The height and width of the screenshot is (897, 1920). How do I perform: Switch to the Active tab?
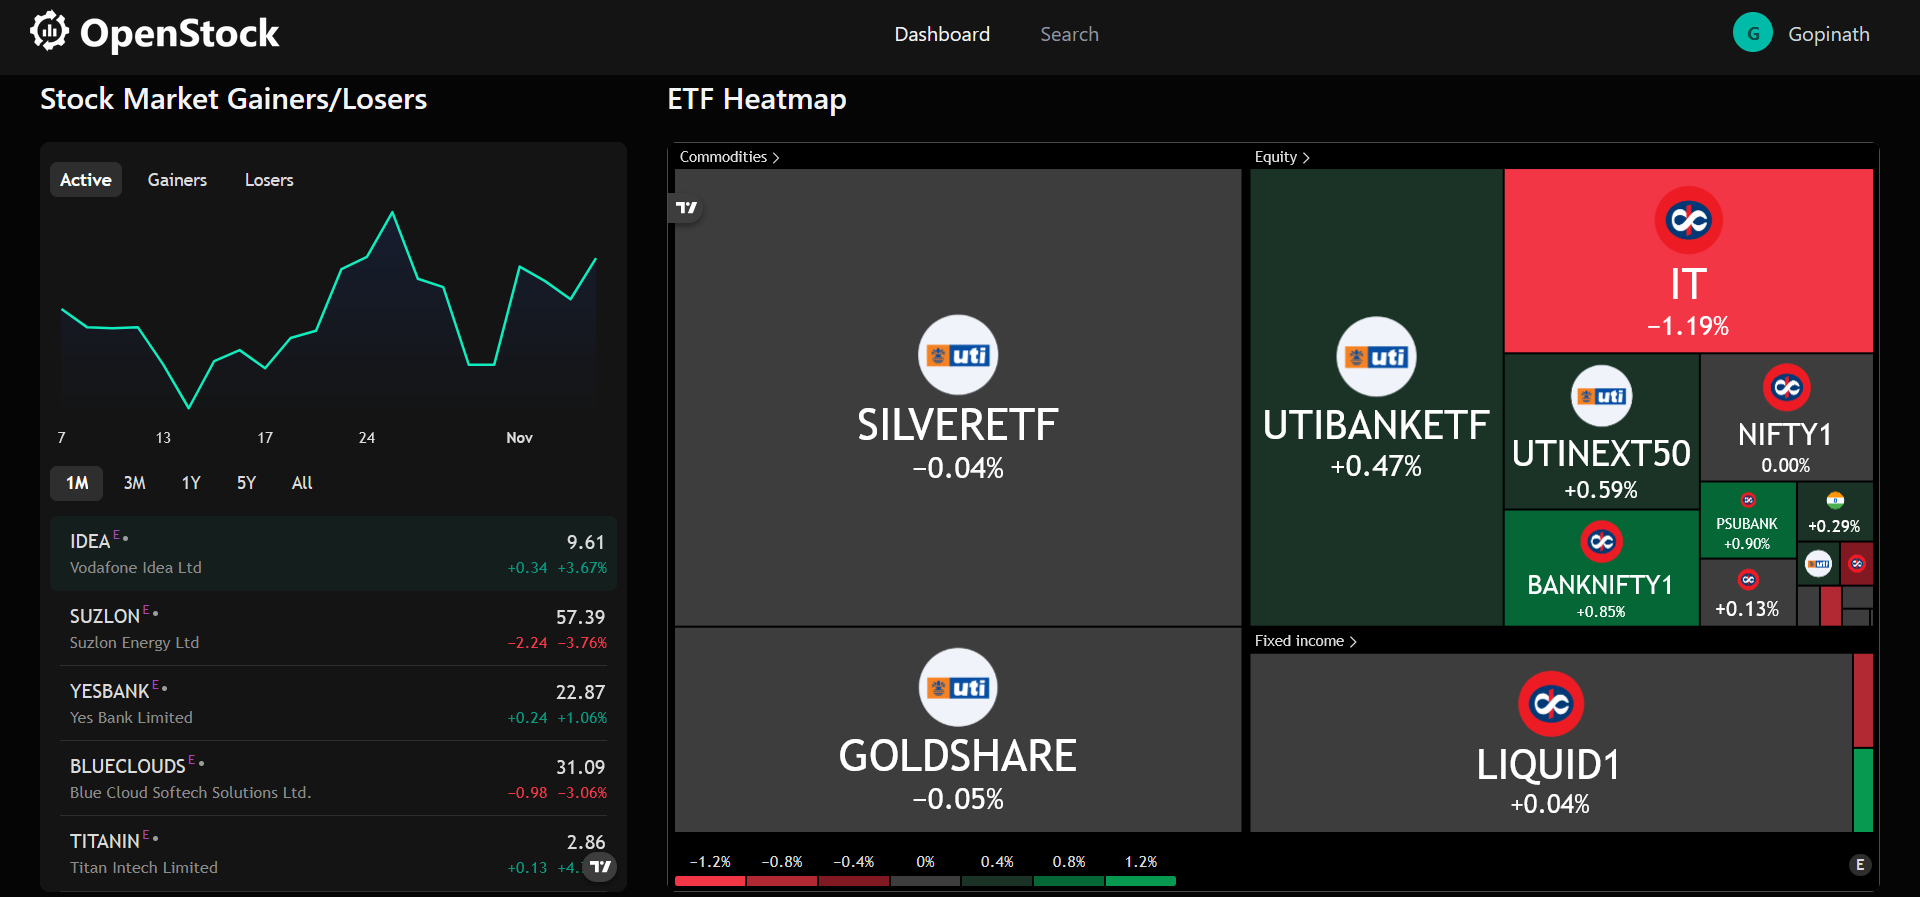point(86,180)
